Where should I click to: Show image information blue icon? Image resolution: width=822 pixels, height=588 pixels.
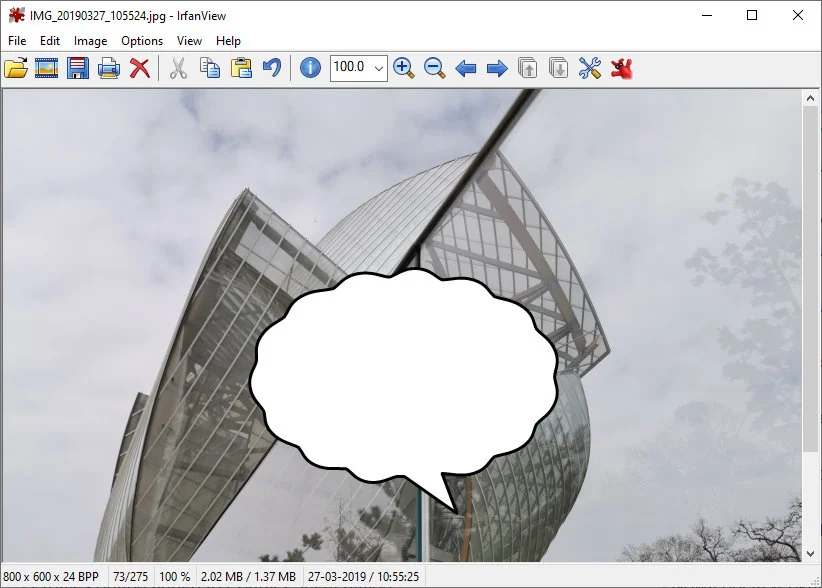click(311, 68)
